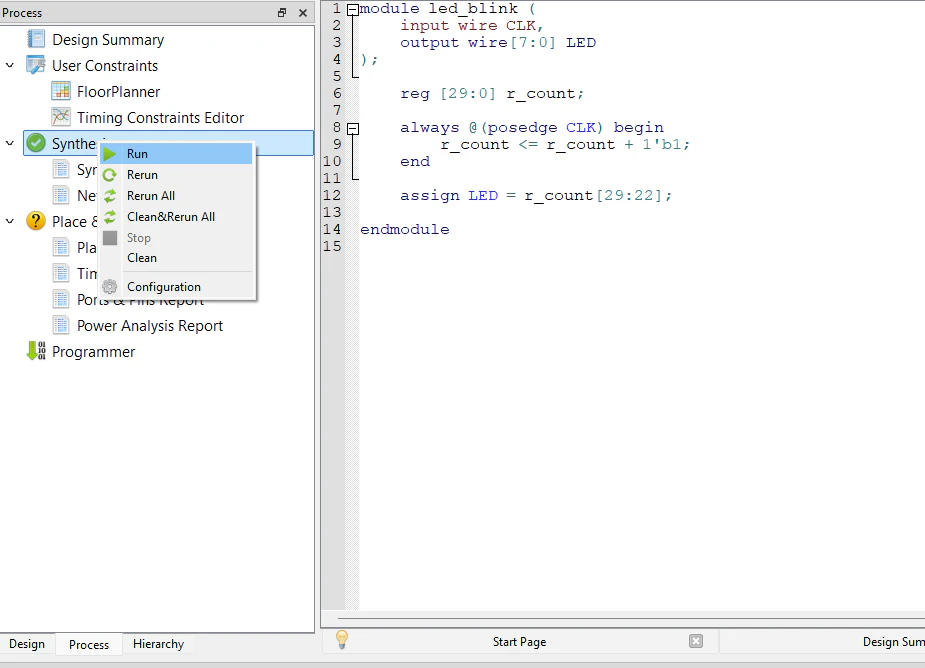Image resolution: width=925 pixels, height=668 pixels.
Task: Click the green checkmark Synthesize status icon
Action: tap(36, 143)
